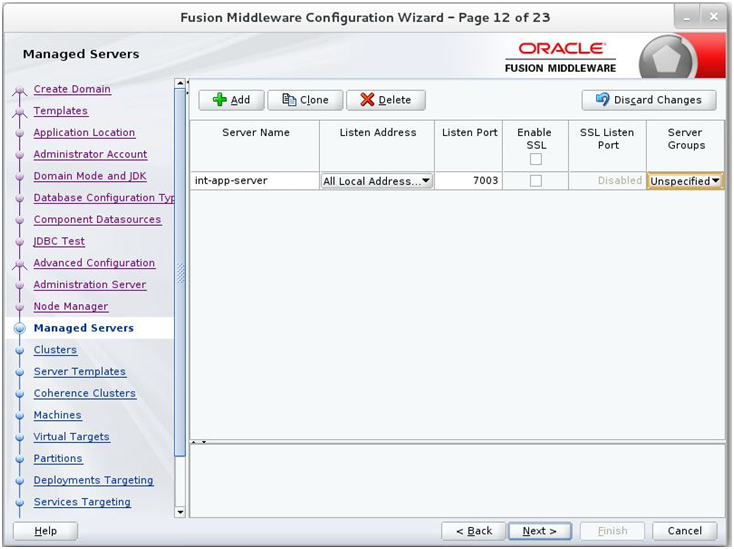Open Administrator Account step

tap(90, 154)
